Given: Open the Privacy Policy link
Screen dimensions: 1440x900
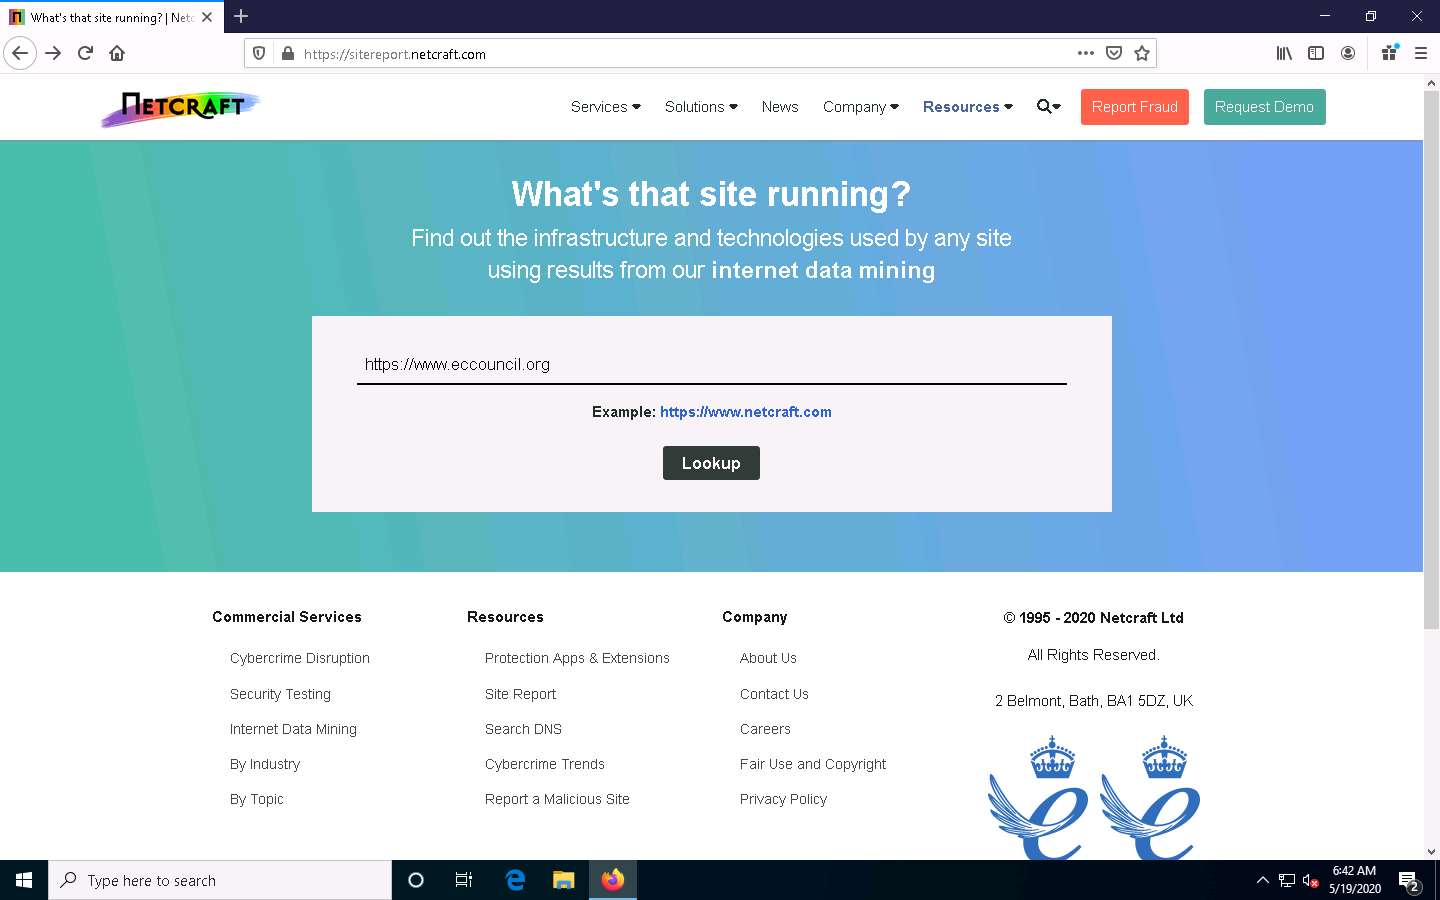Looking at the screenshot, I should (783, 799).
